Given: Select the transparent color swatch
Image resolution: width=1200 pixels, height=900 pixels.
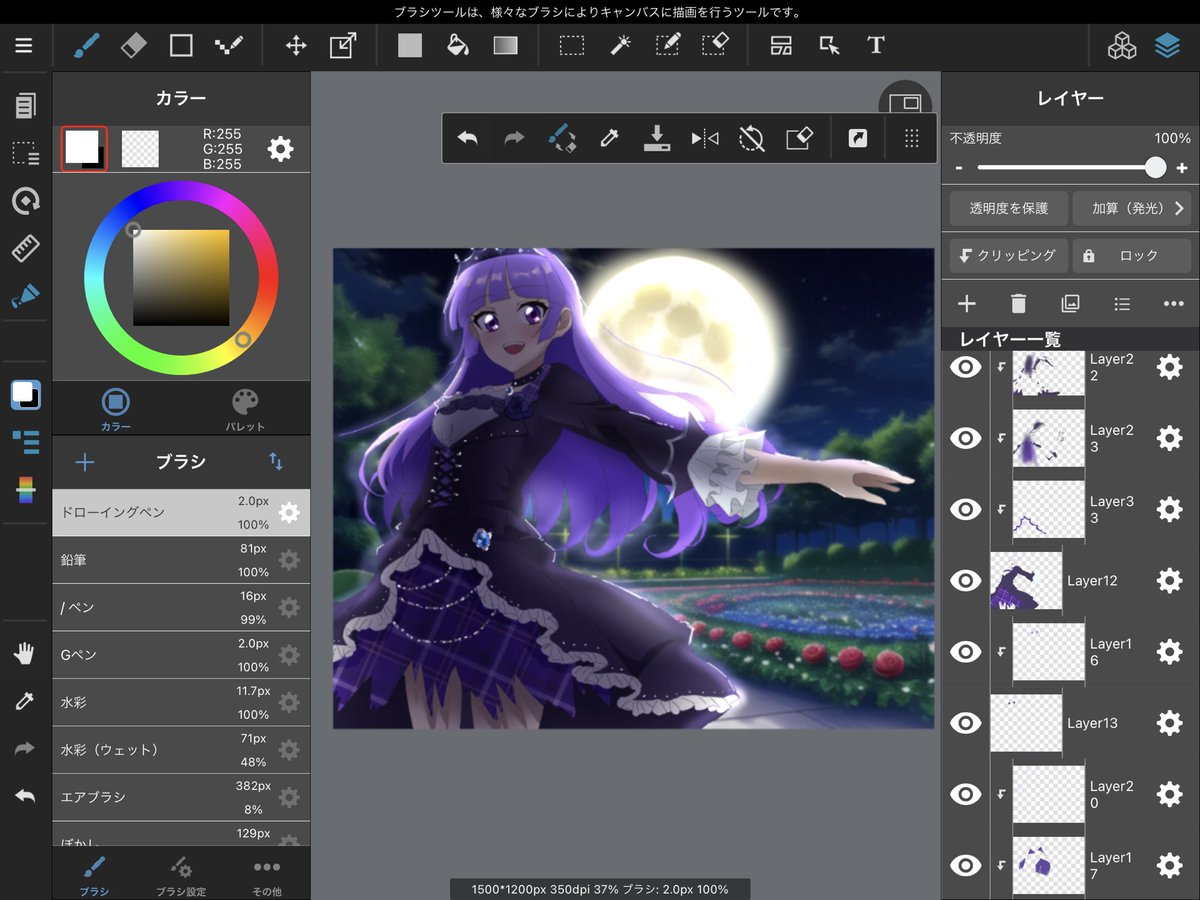Looking at the screenshot, I should click(141, 149).
